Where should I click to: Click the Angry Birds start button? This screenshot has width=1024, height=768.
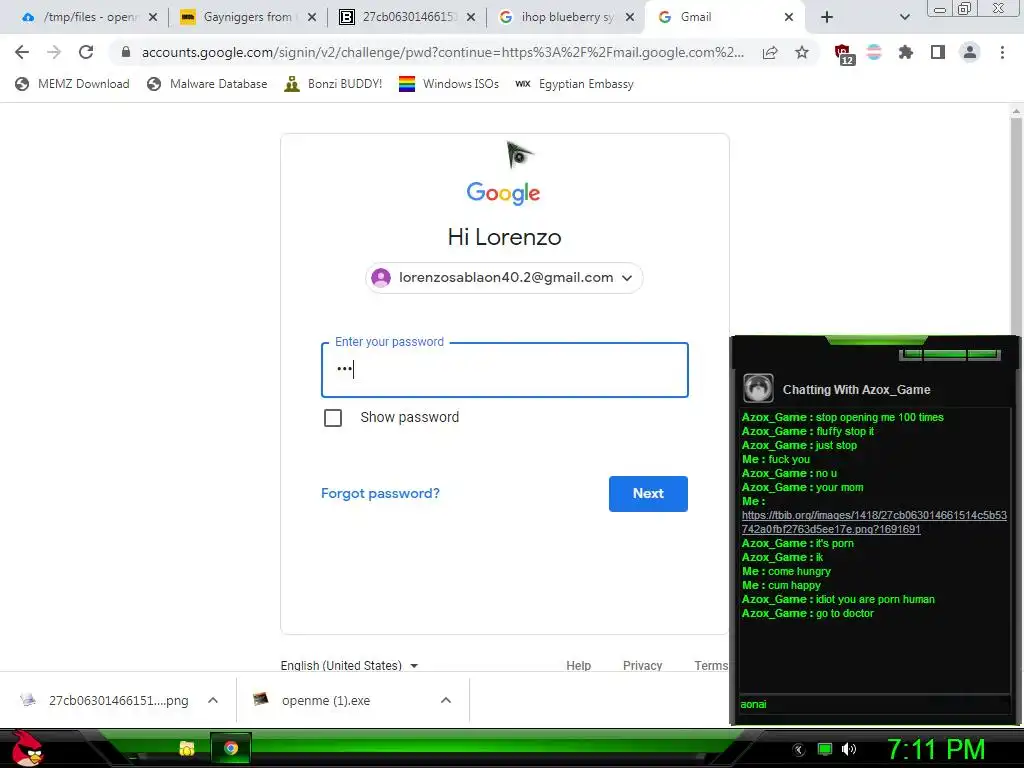tap(27, 748)
